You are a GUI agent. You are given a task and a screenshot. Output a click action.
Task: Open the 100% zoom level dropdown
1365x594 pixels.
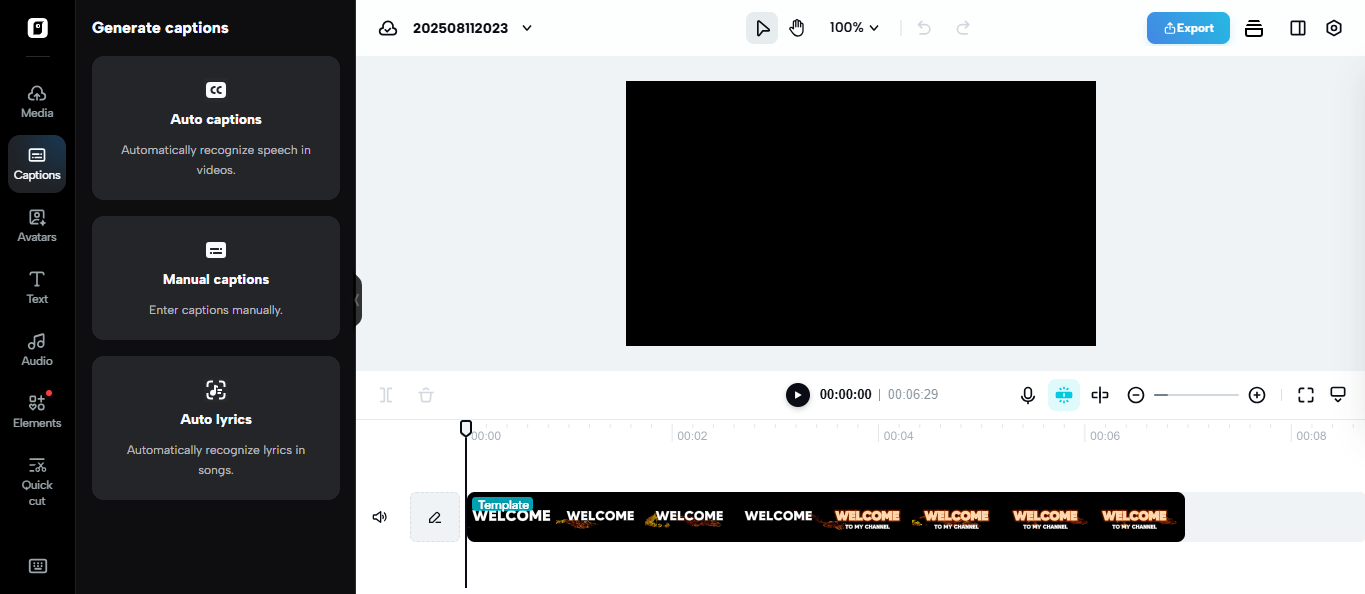854,28
